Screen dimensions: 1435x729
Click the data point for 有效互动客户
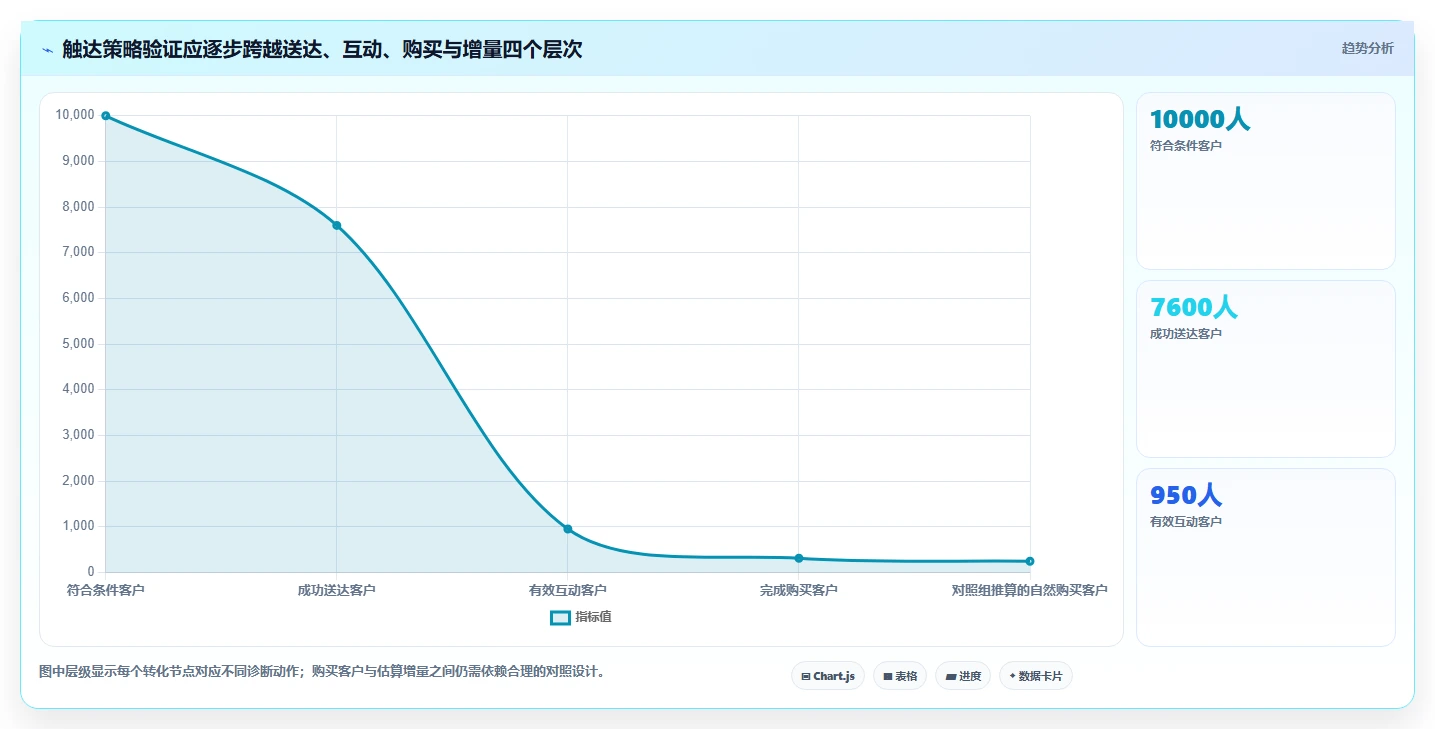pos(567,529)
